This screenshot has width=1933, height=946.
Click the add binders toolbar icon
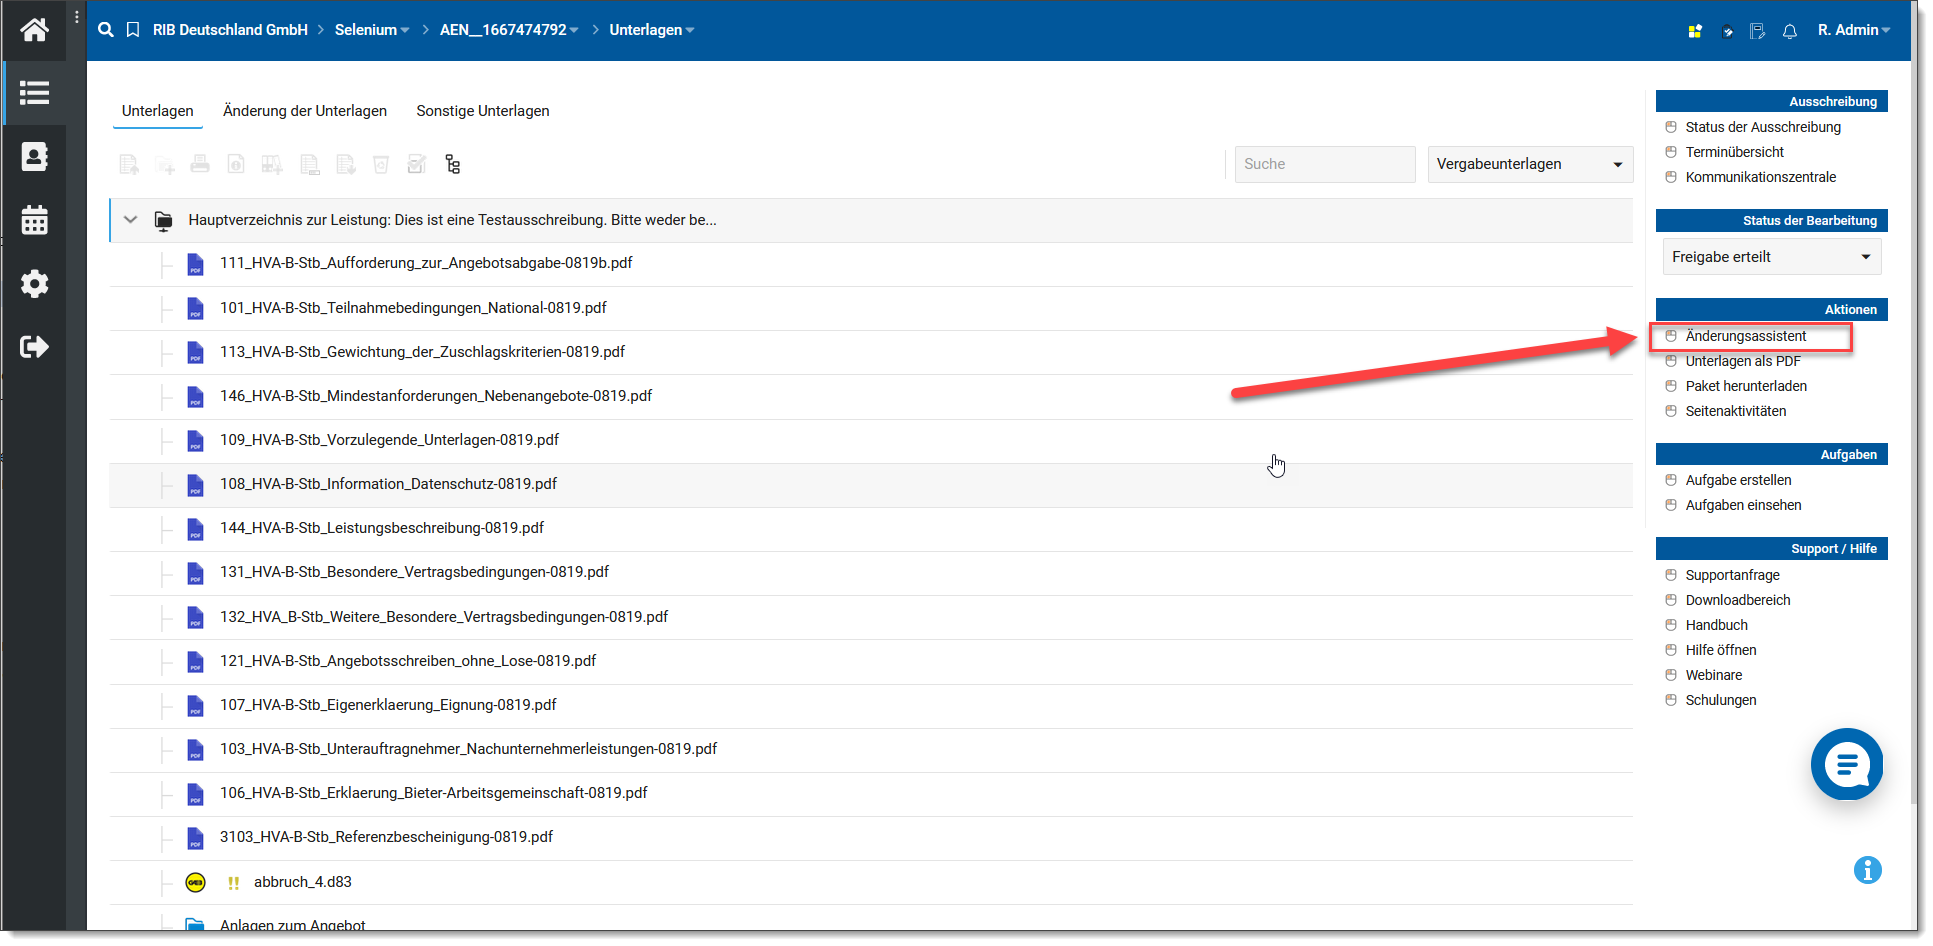272,164
